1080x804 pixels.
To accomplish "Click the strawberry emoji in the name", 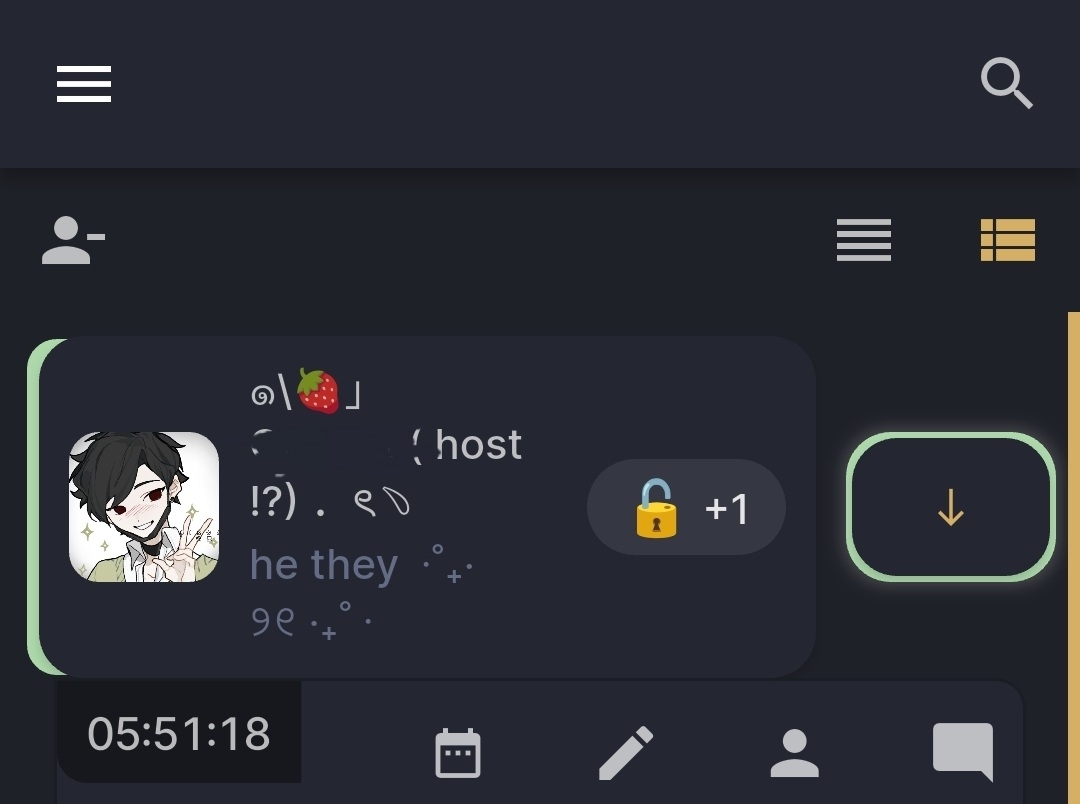I will [x=318, y=391].
